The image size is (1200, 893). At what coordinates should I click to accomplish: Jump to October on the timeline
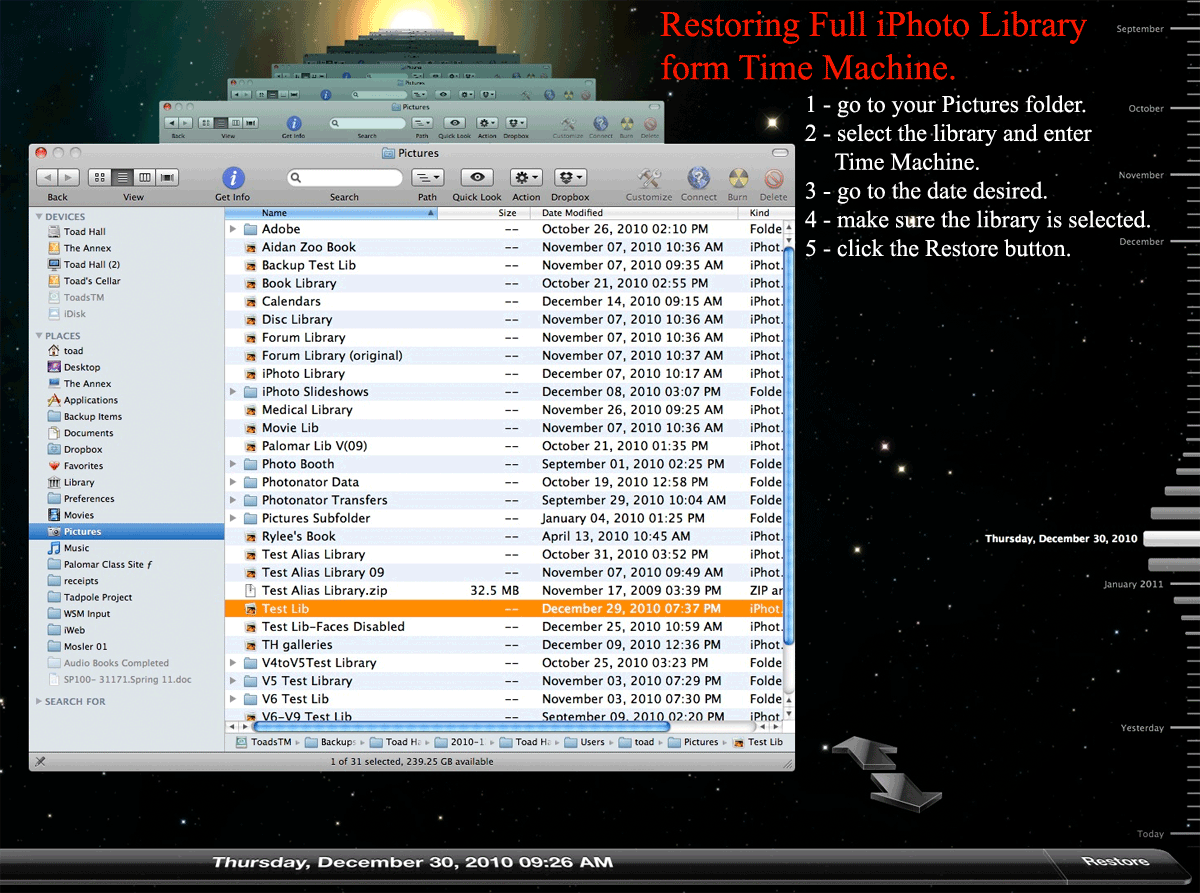(1145, 108)
